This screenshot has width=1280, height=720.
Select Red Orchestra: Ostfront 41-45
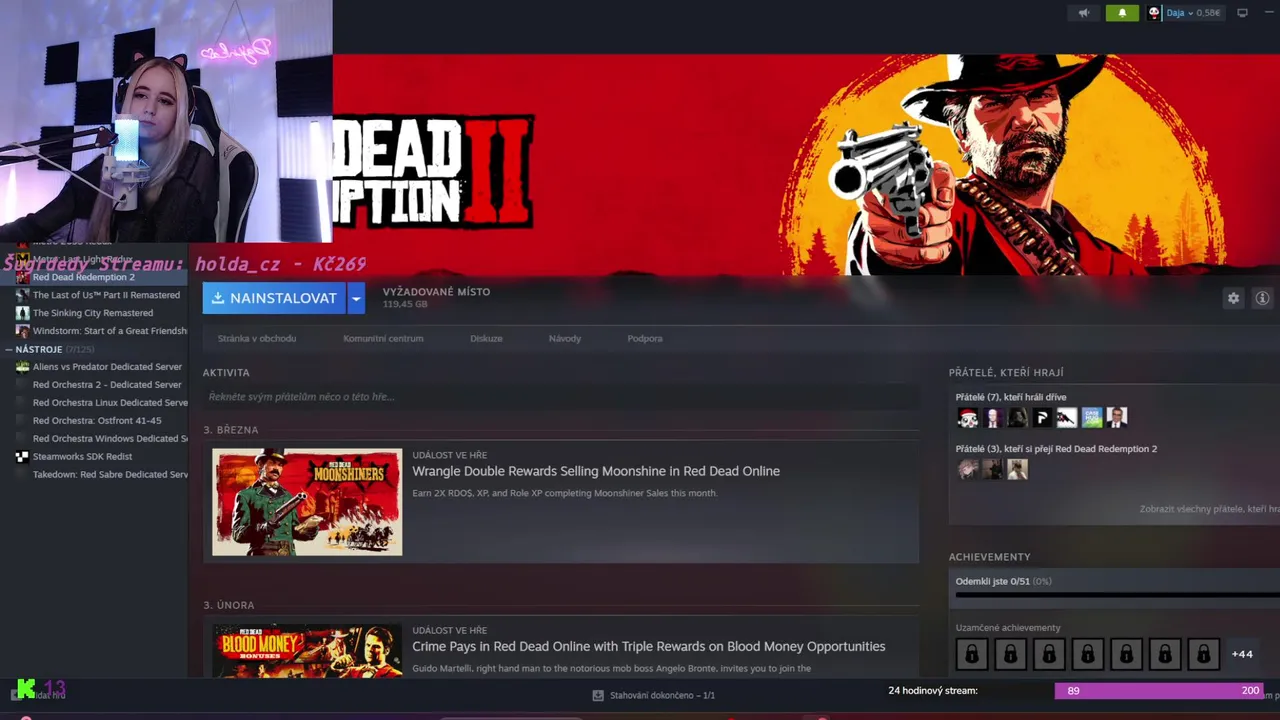(x=97, y=421)
